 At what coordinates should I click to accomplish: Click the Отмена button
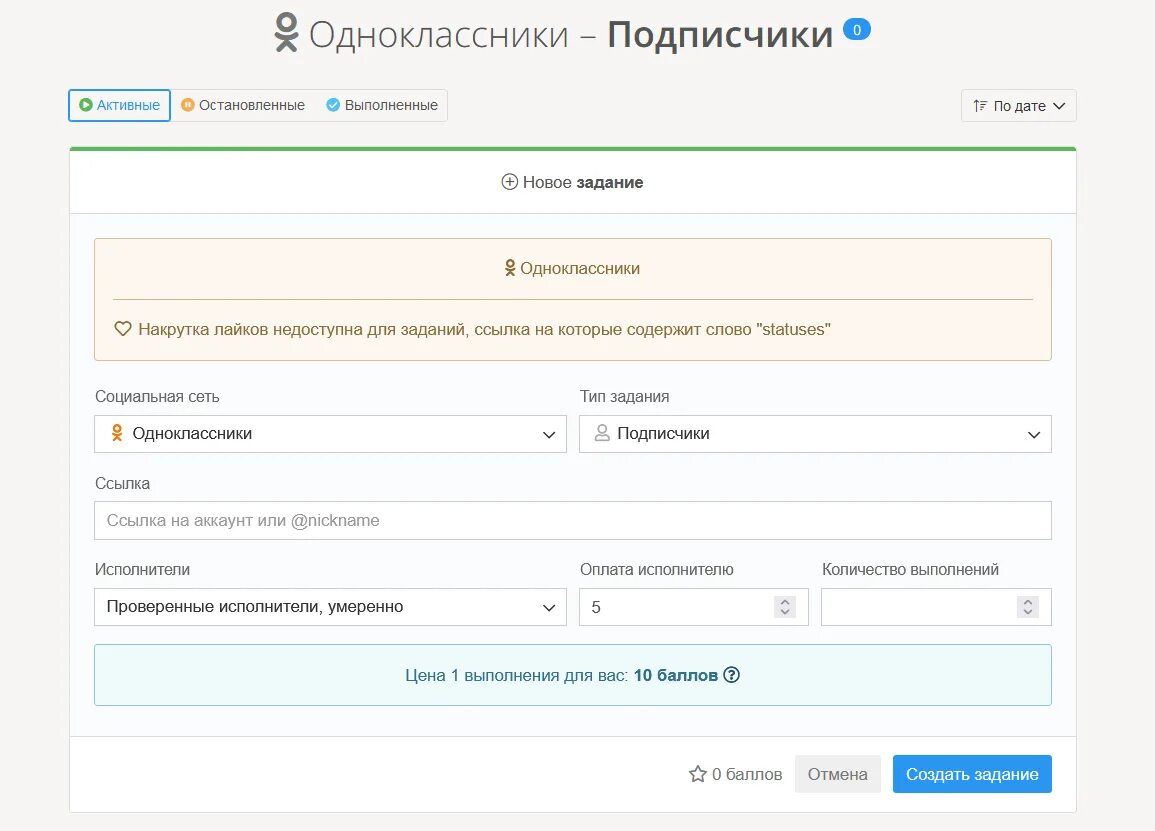pyautogui.click(x=838, y=774)
